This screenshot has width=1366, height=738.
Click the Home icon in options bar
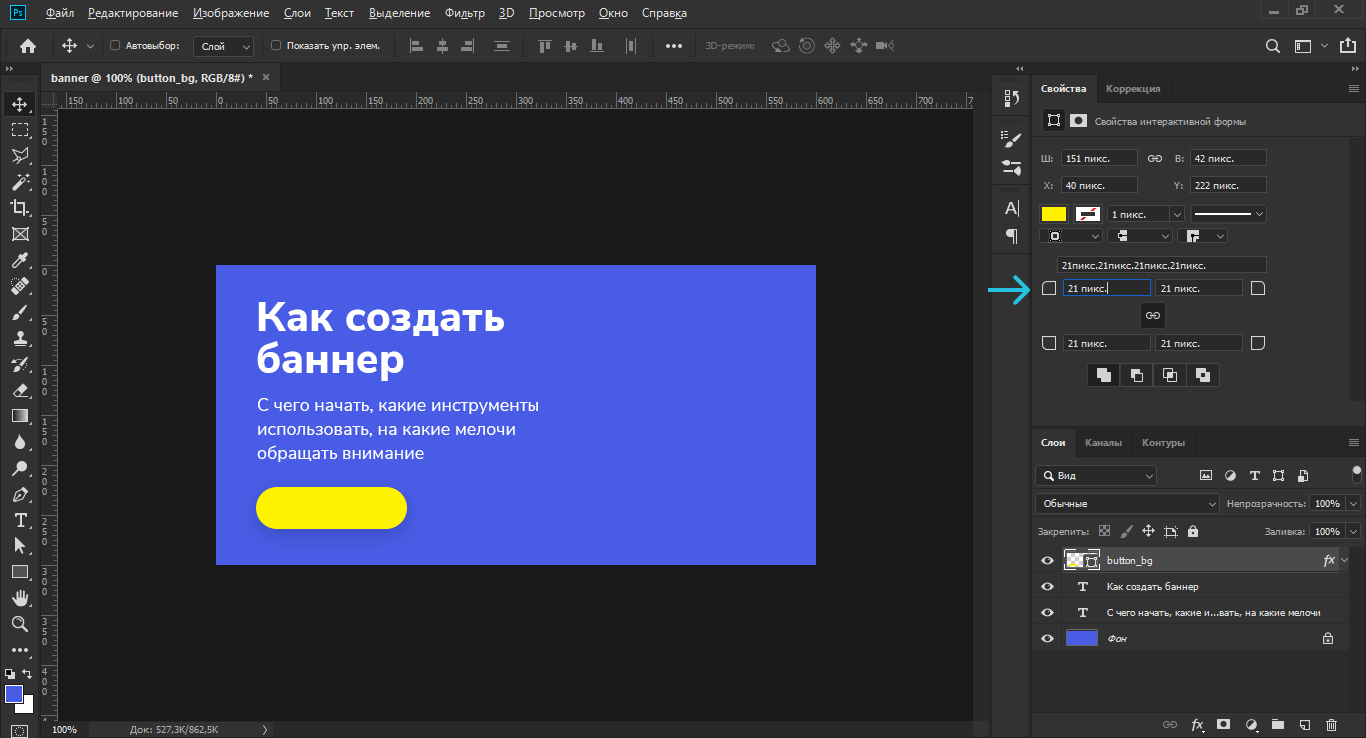(28, 45)
